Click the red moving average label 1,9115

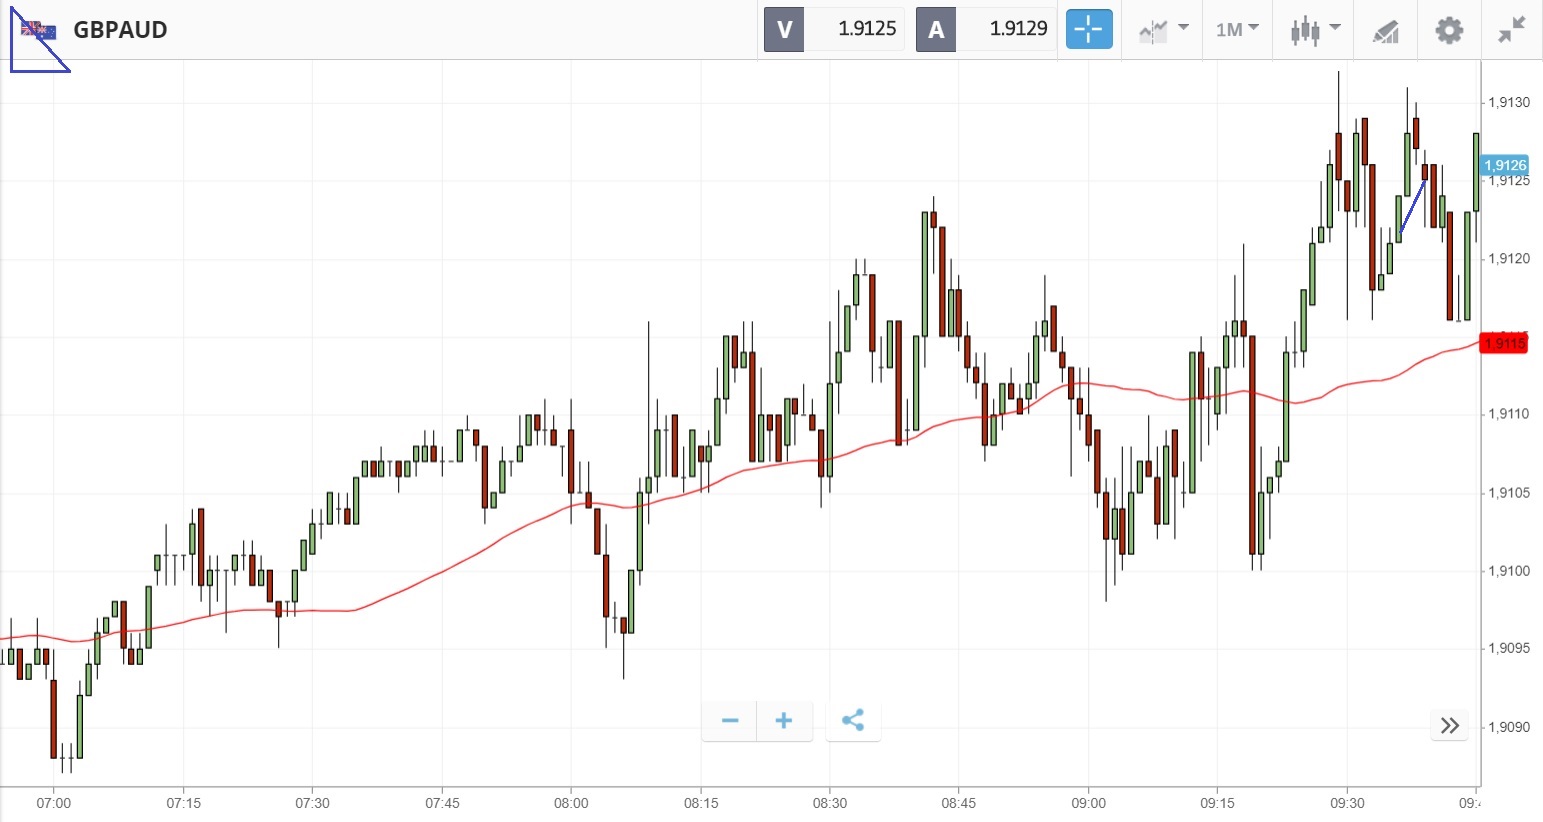pos(1505,344)
